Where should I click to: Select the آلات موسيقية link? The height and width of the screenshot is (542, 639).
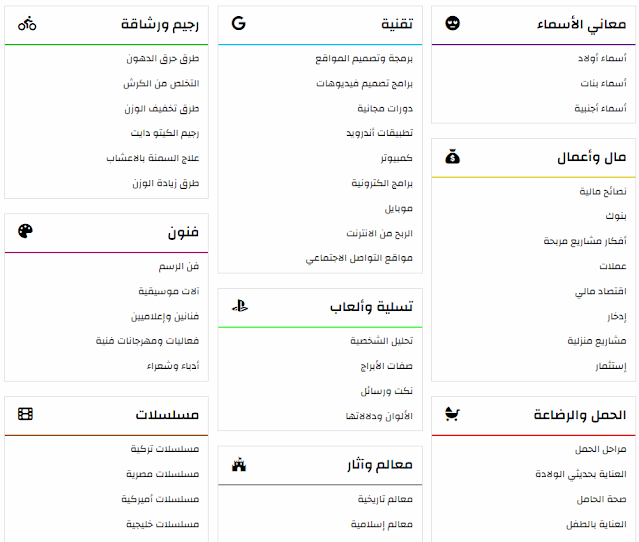[169, 291]
